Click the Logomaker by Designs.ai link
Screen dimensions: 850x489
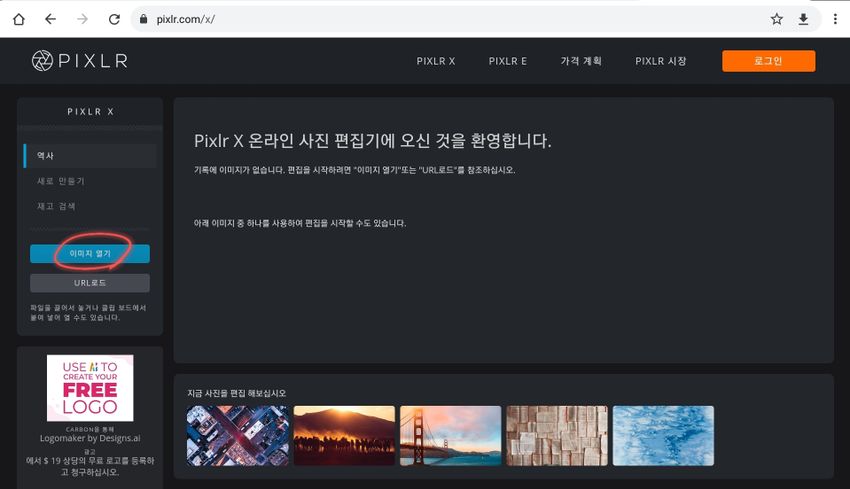pyautogui.click(x=90, y=438)
